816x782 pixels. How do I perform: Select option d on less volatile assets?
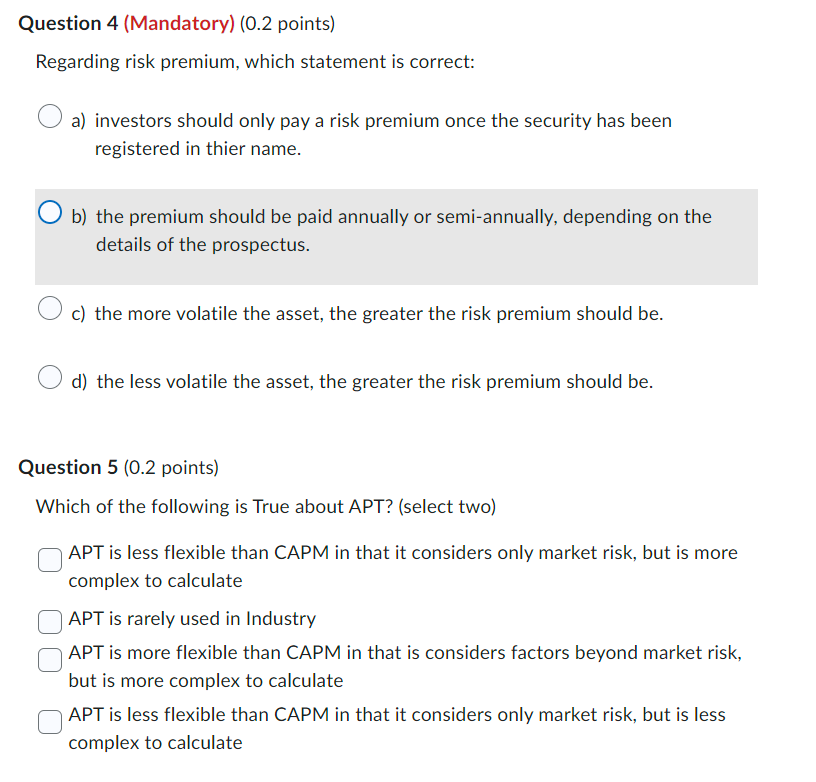point(49,377)
